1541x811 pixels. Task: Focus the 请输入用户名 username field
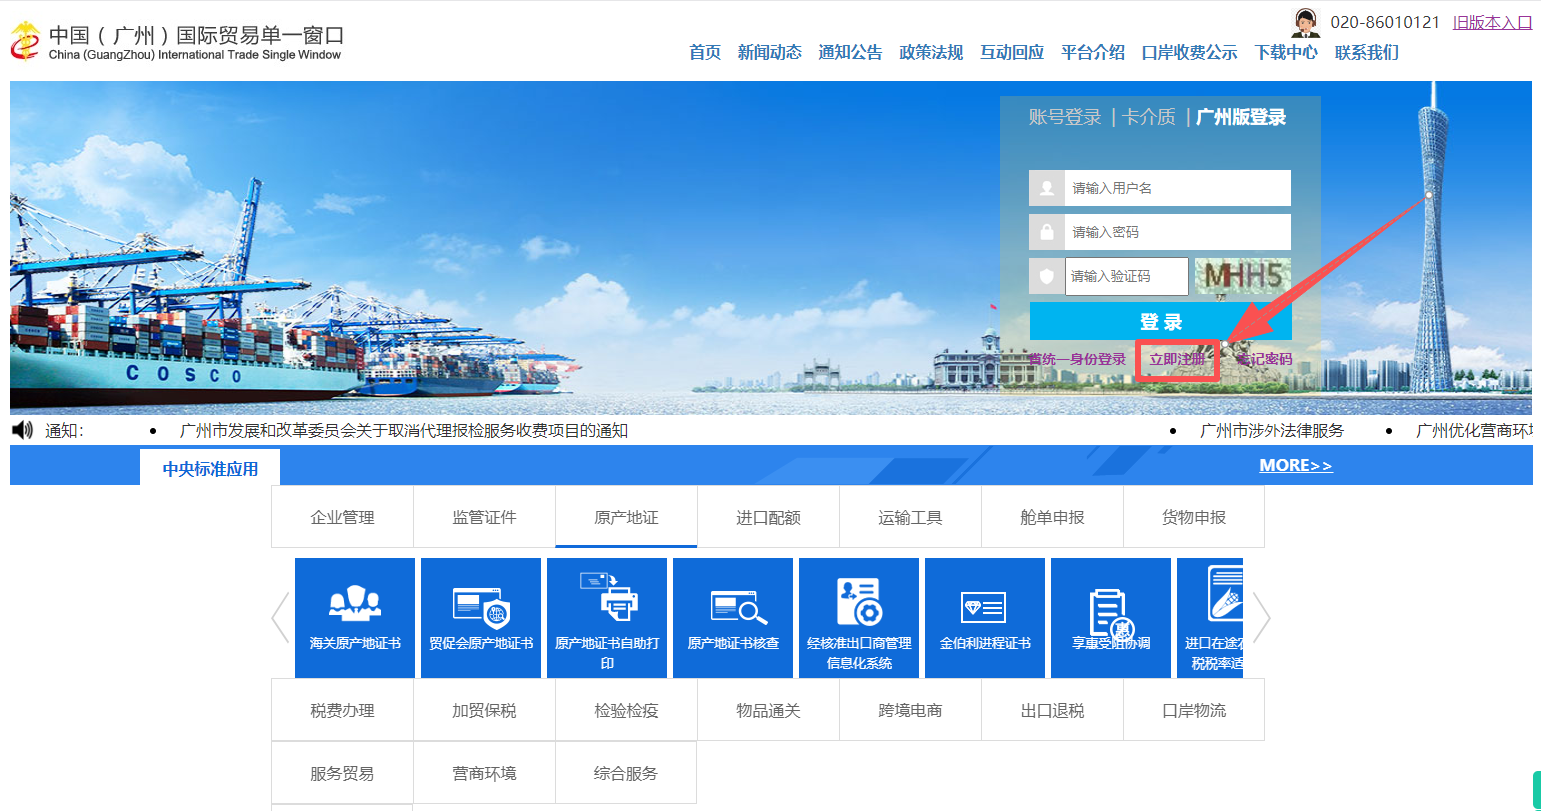[1176, 188]
